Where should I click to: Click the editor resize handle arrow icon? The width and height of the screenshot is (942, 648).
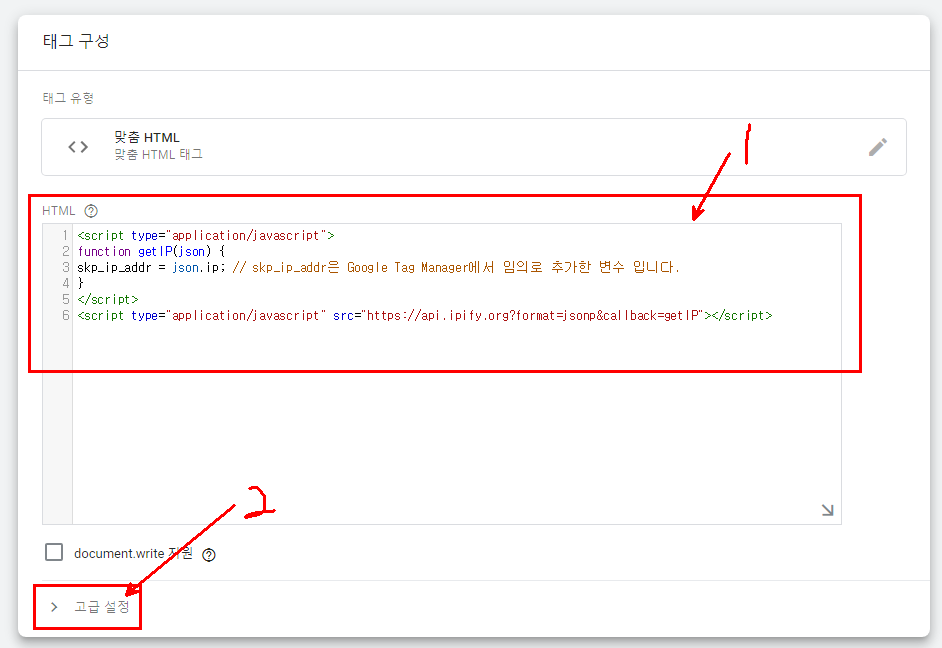(827, 510)
